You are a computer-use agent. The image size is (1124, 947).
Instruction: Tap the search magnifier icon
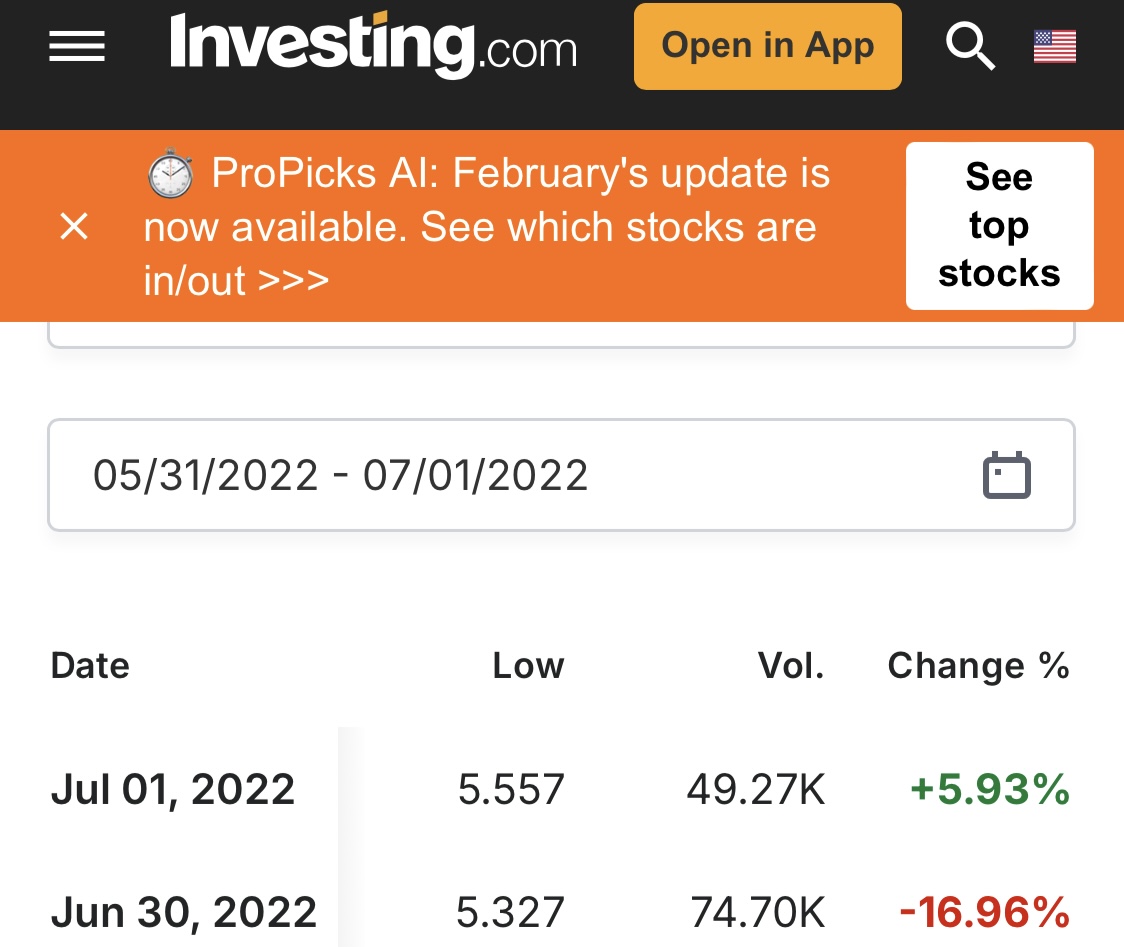[970, 46]
